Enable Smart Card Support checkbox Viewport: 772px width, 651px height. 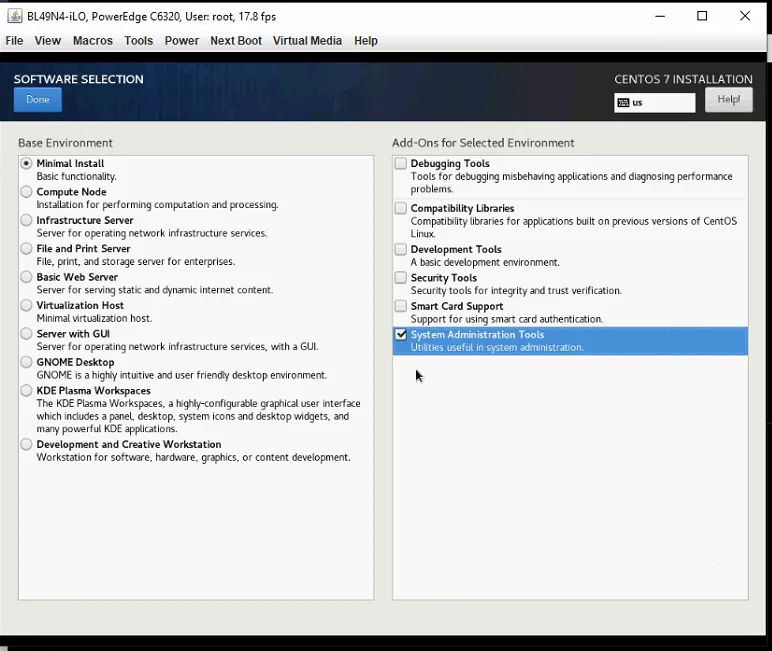tap(401, 306)
